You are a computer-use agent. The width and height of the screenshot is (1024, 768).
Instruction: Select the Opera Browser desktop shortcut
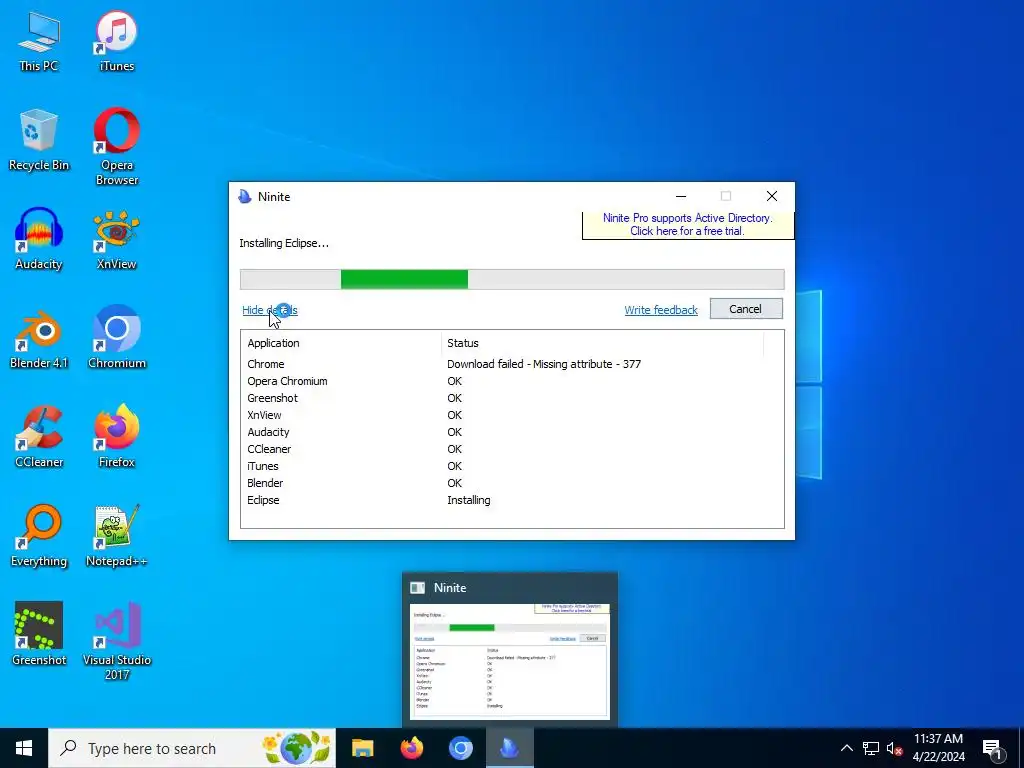tap(116, 147)
